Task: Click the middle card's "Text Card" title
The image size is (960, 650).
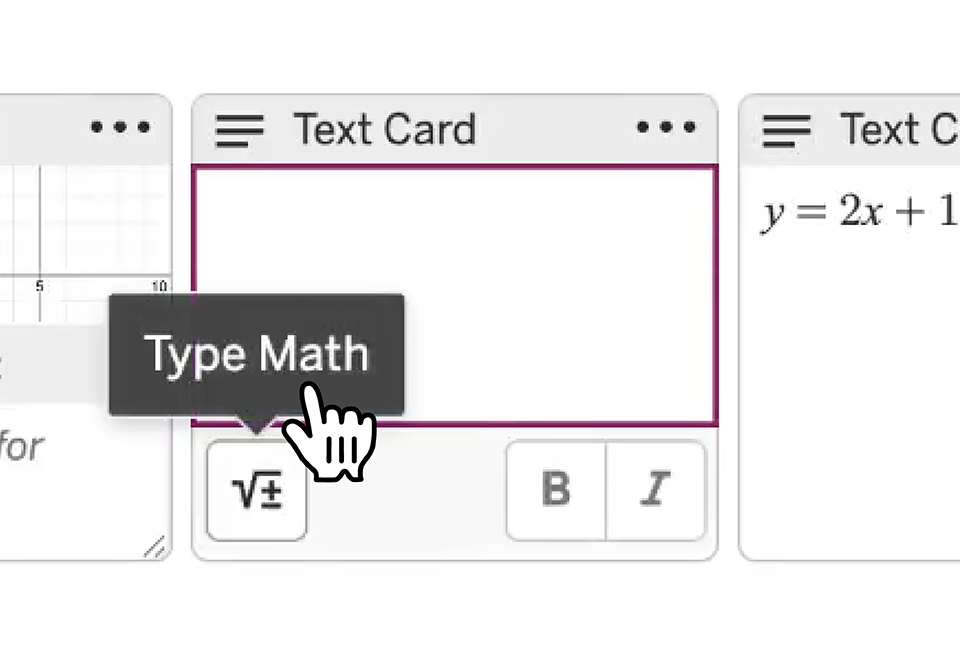Action: [x=384, y=130]
